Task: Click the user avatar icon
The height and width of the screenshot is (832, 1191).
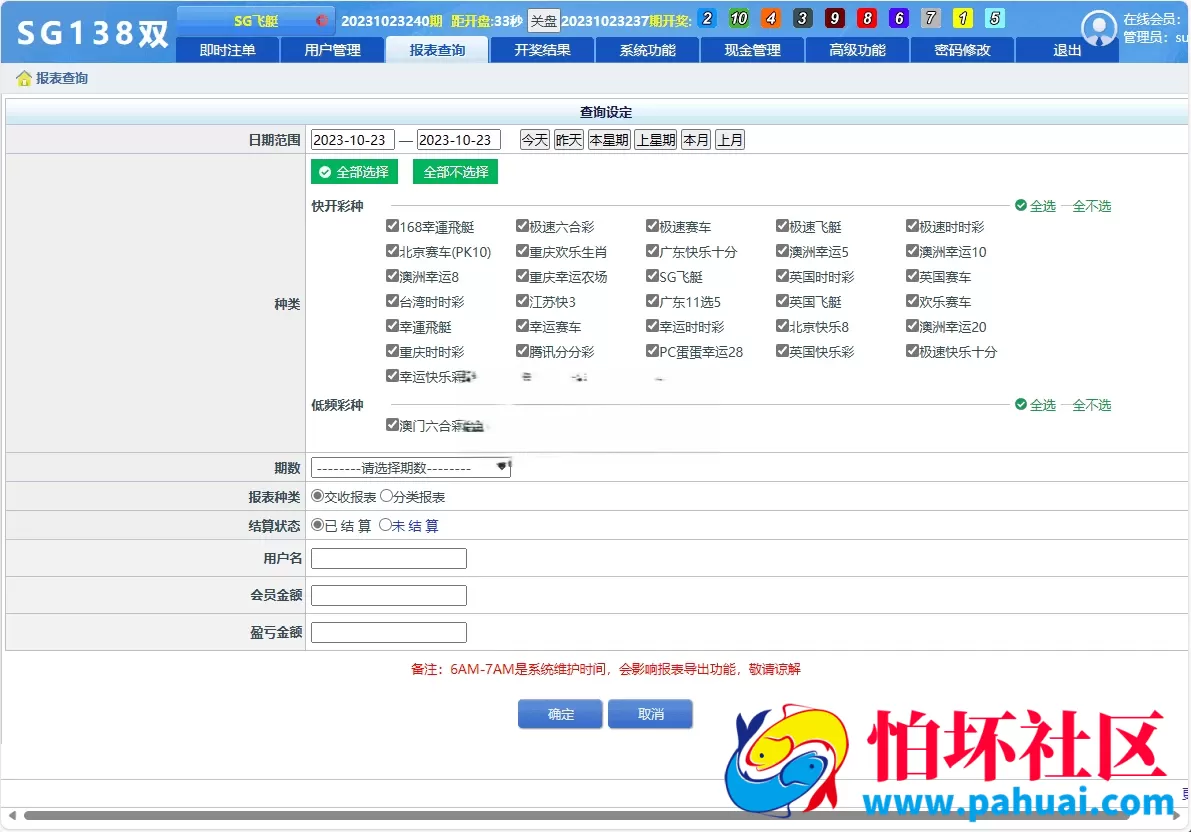Action: [1098, 29]
